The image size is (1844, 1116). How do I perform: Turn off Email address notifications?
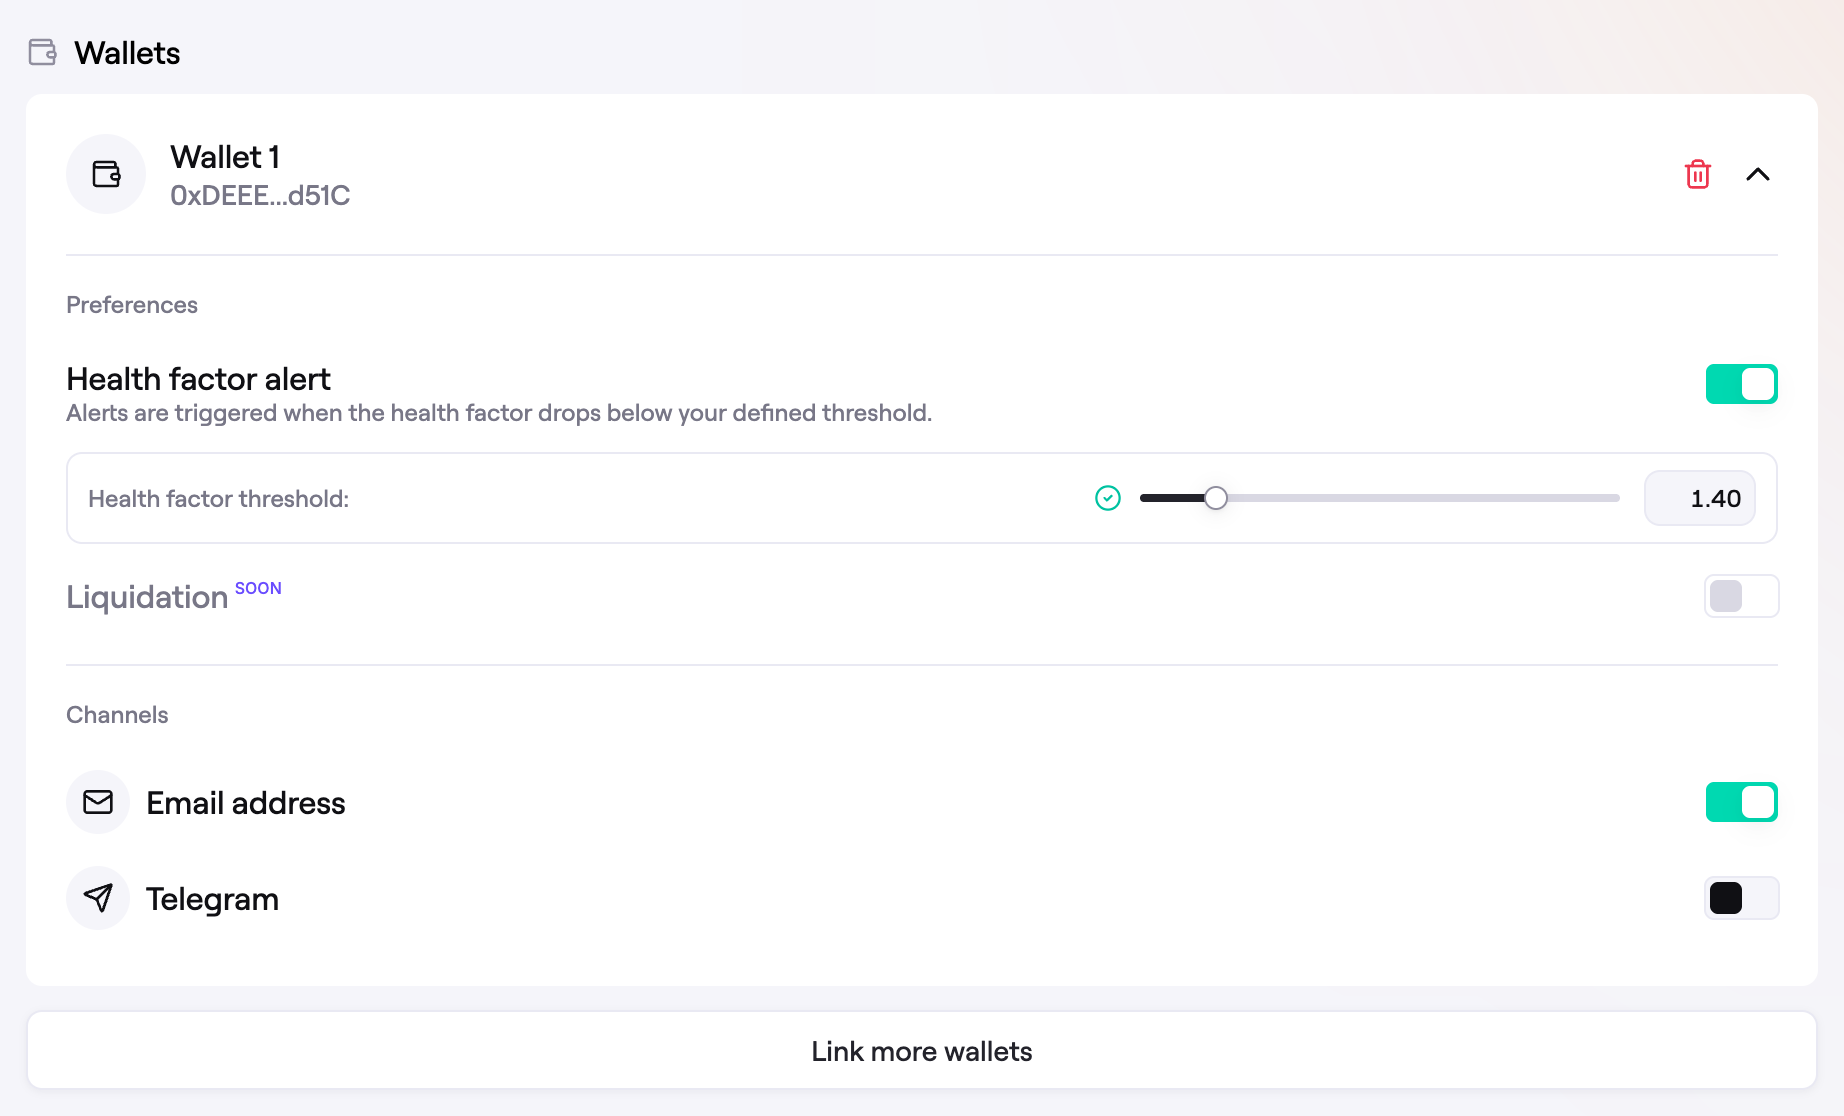point(1741,802)
